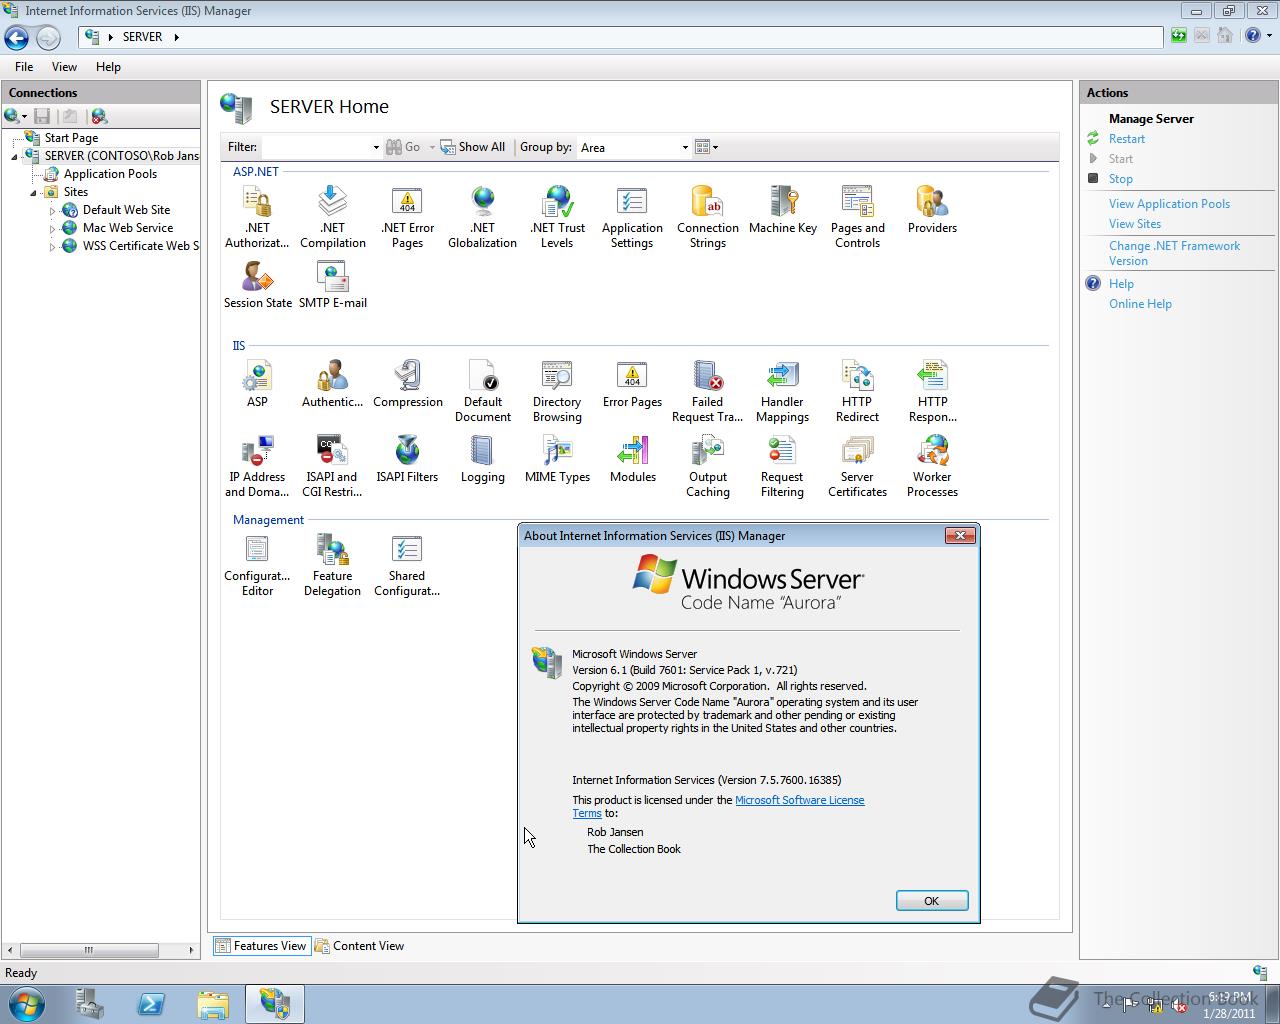The height and width of the screenshot is (1024, 1280).
Task: Open the Default Document feature
Action: (482, 391)
